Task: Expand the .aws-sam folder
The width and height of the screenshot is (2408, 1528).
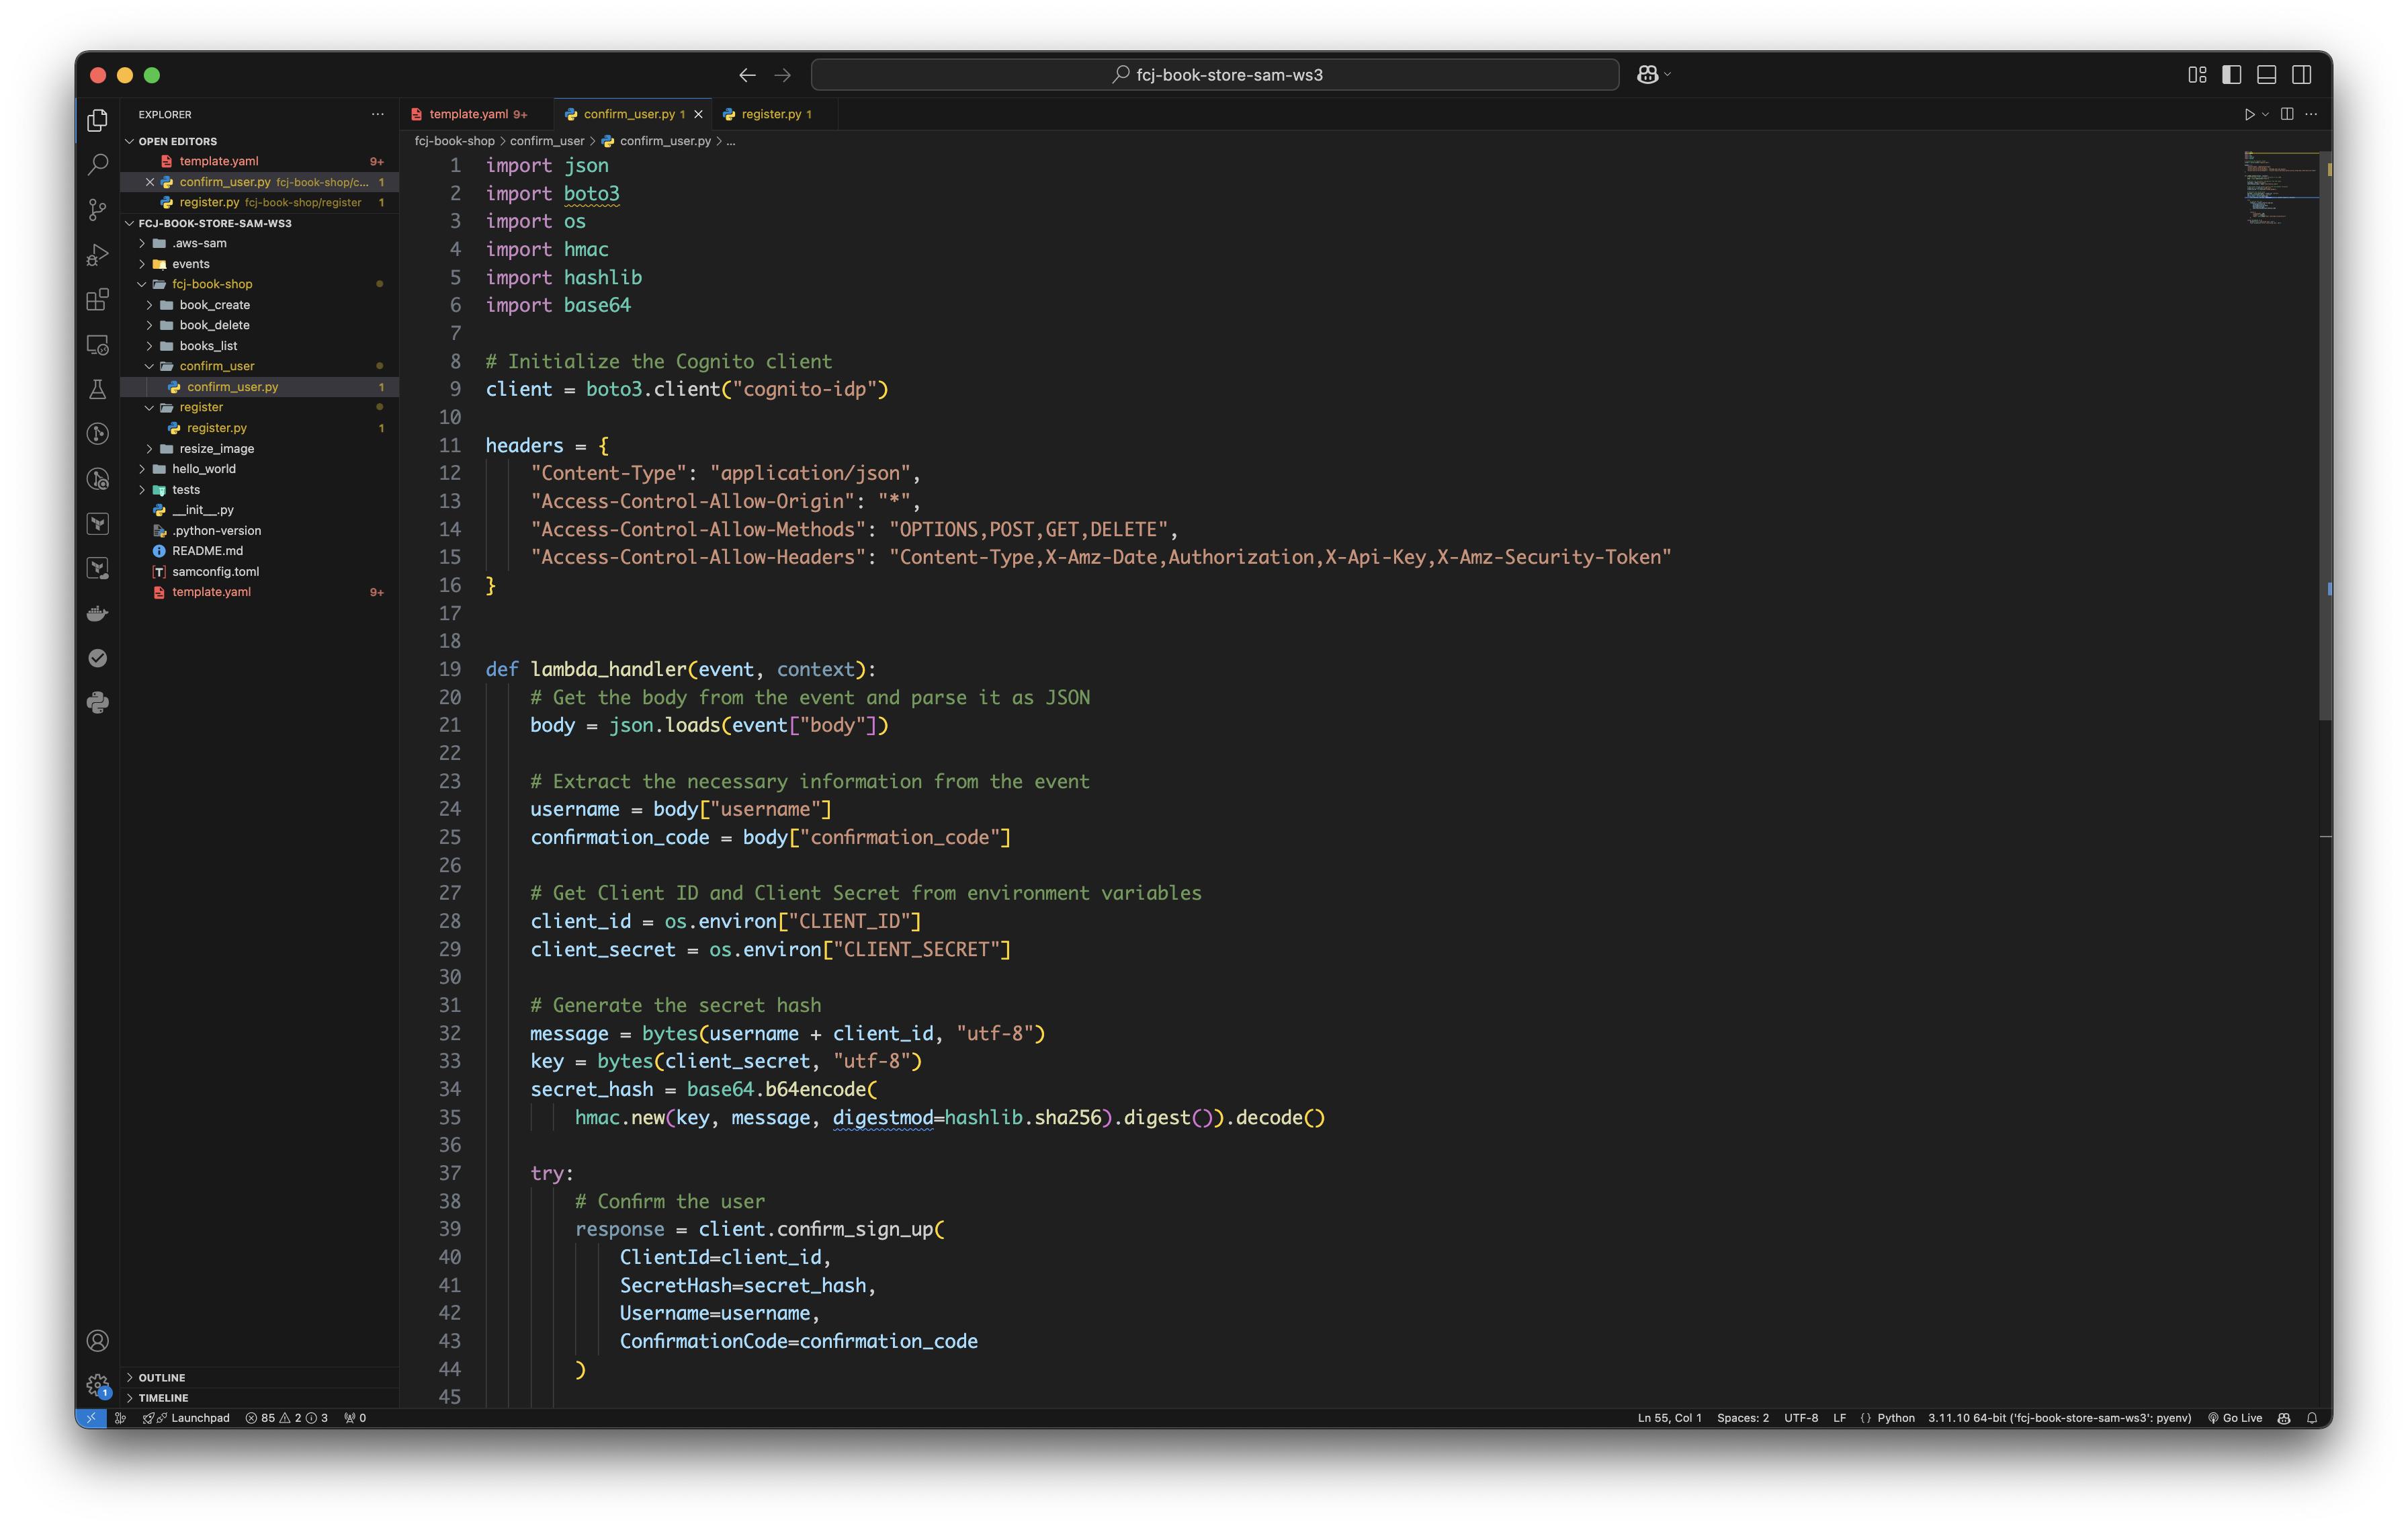Action: click(x=142, y=243)
